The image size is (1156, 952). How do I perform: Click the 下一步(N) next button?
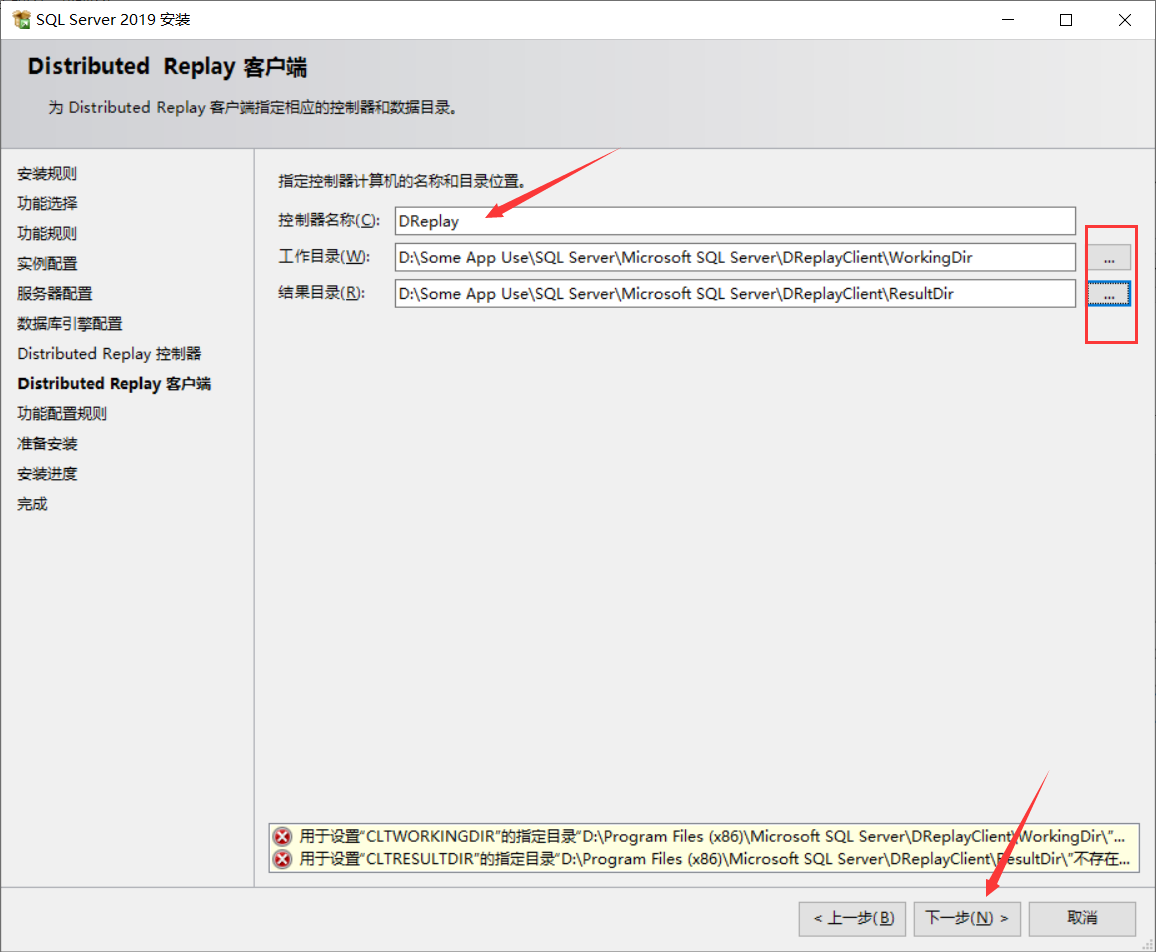967,918
